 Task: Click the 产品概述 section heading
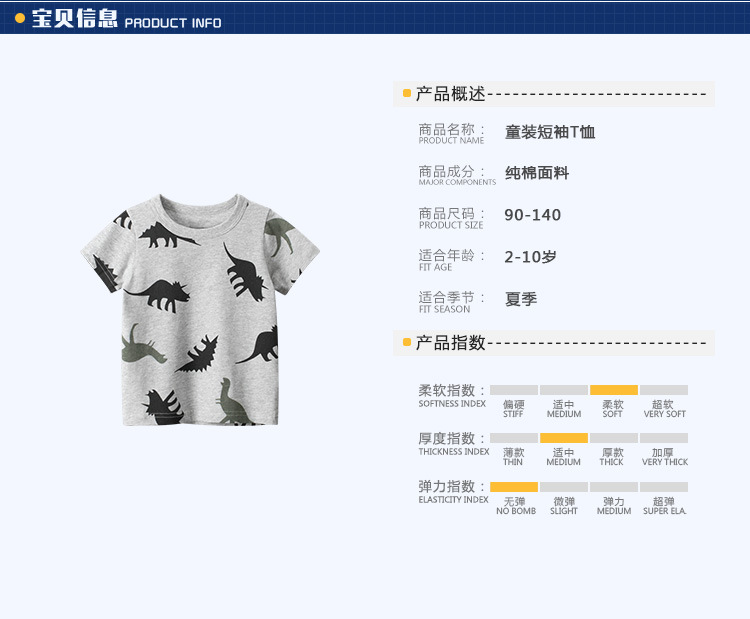[x=450, y=94]
